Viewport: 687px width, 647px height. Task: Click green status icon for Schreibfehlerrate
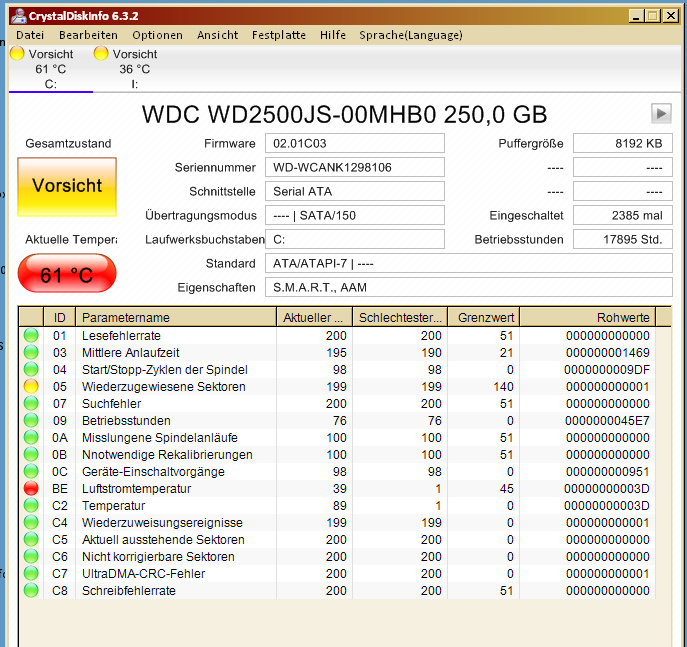[31, 590]
